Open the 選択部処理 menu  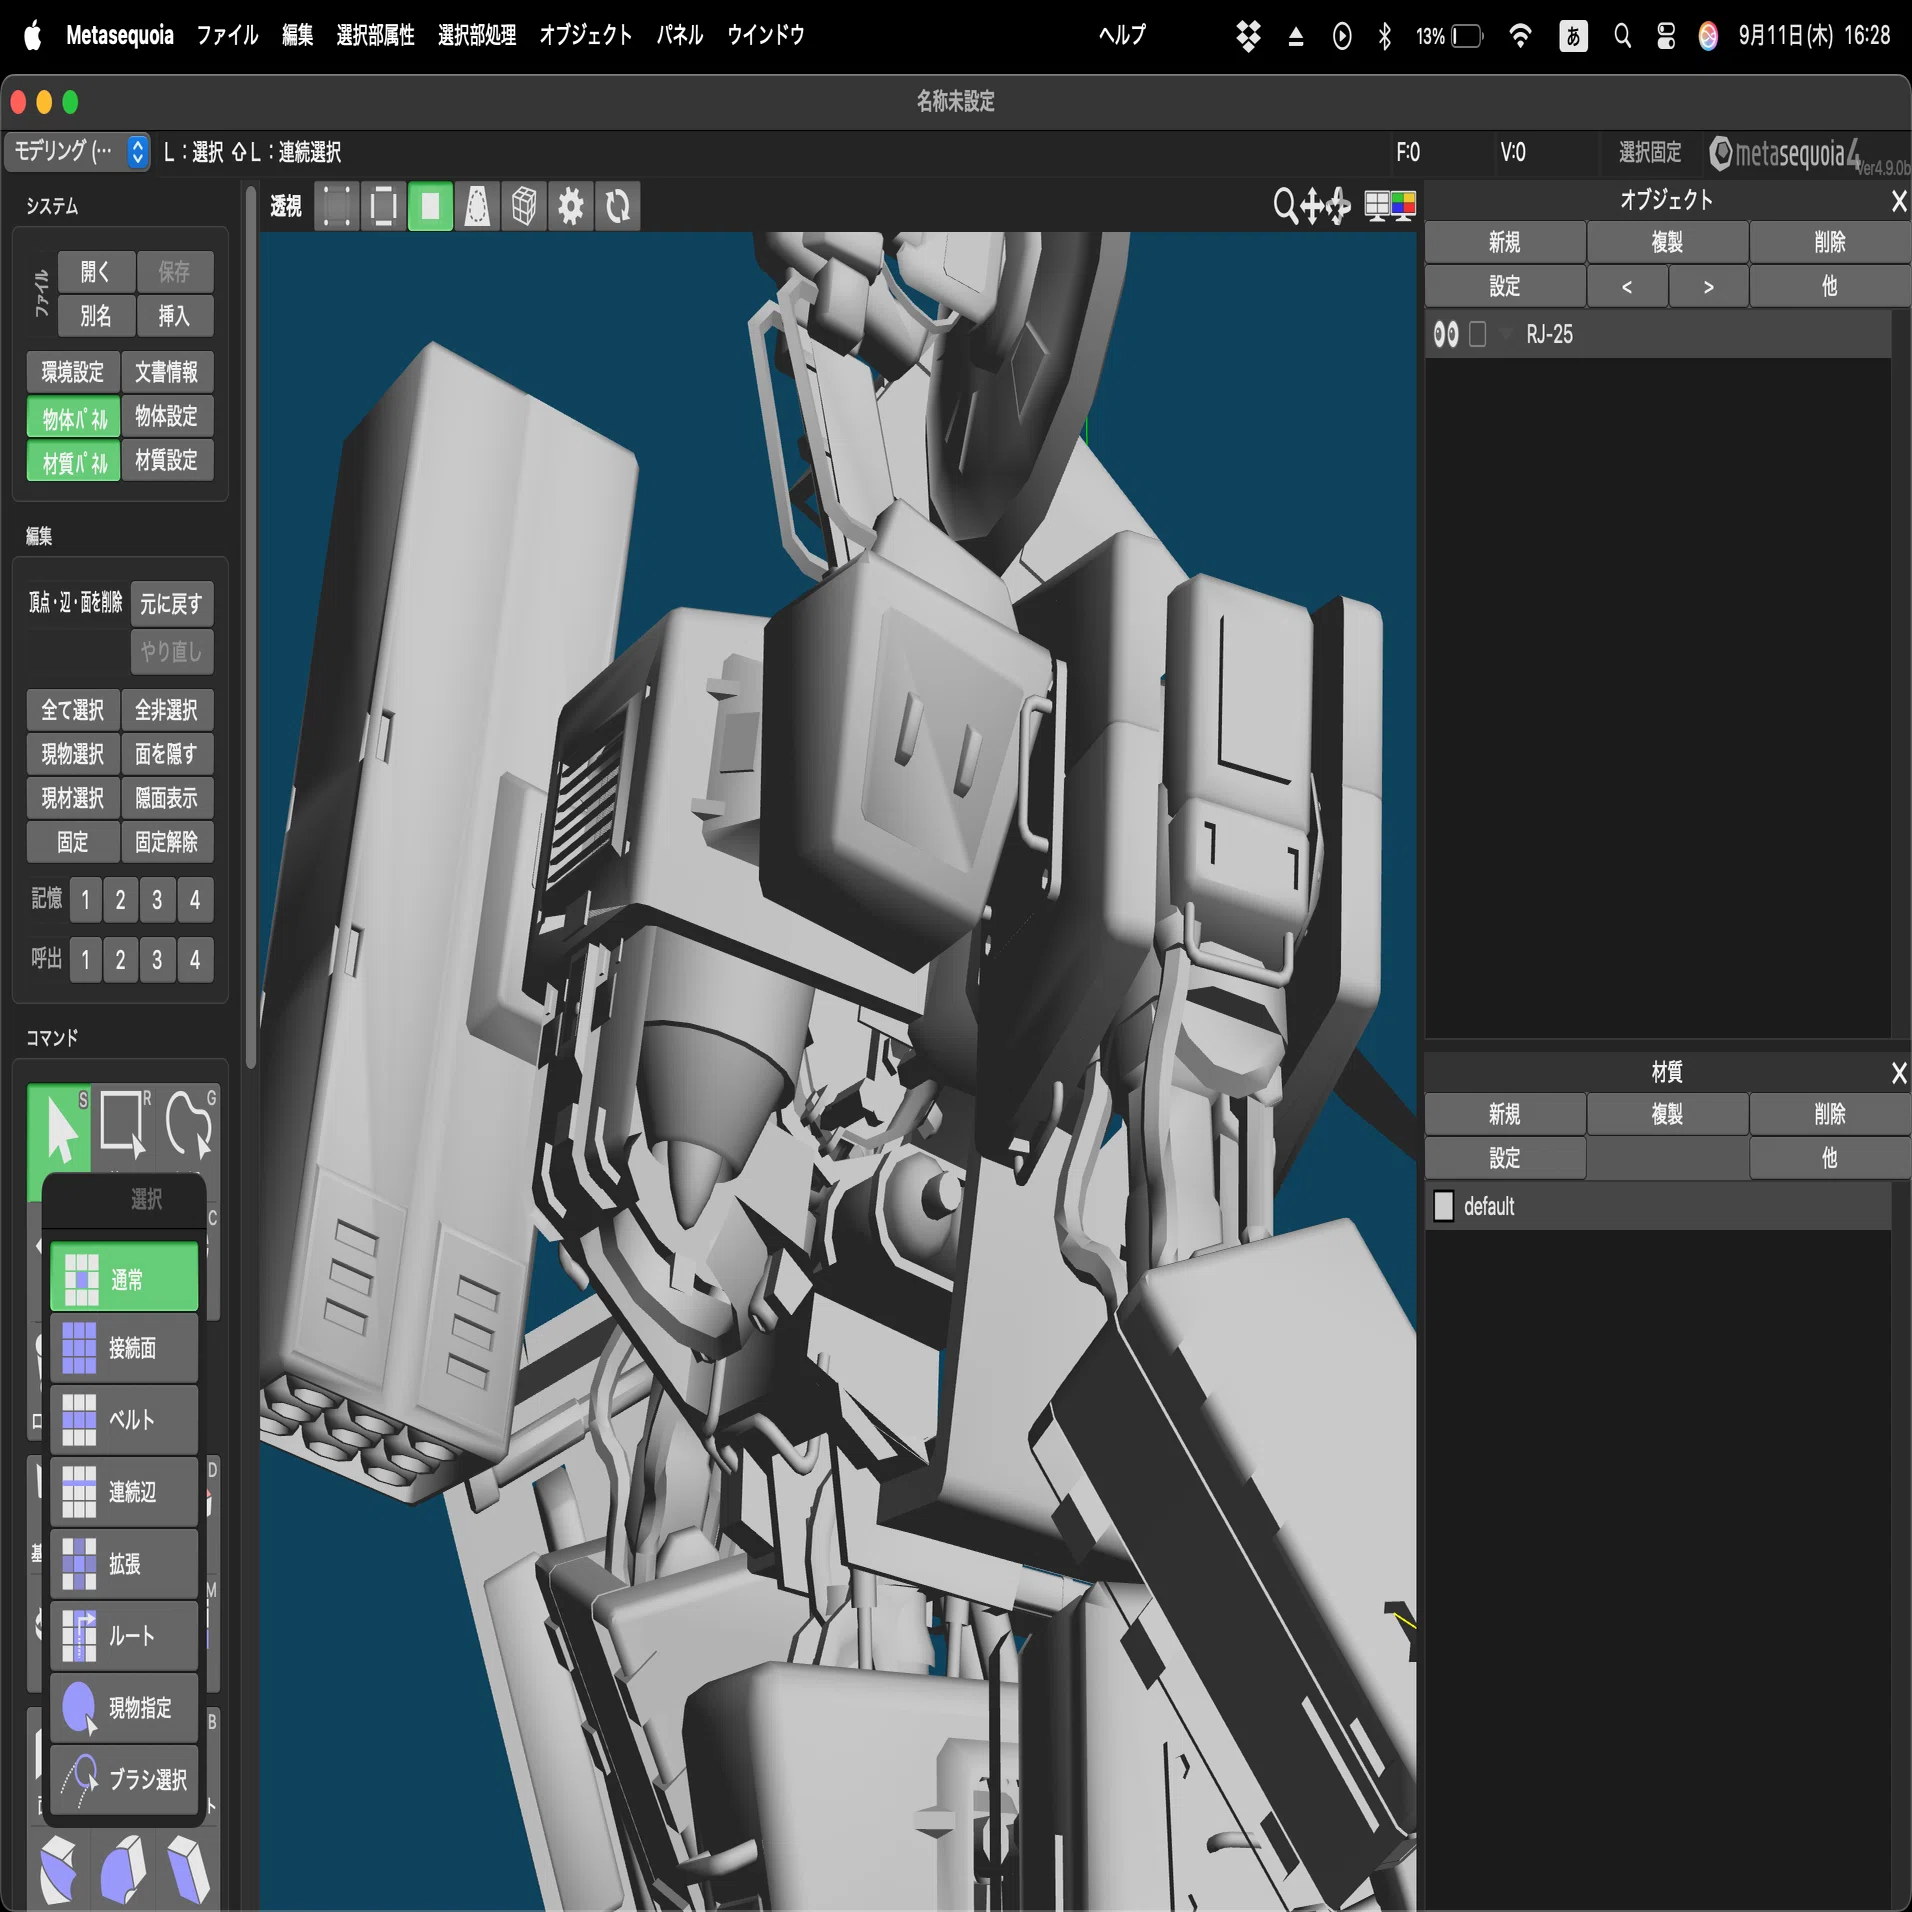(477, 35)
